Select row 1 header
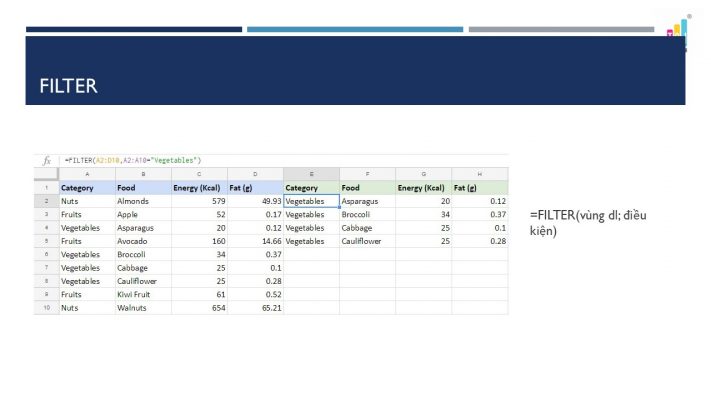This screenshot has height=400, width=711. point(47,187)
